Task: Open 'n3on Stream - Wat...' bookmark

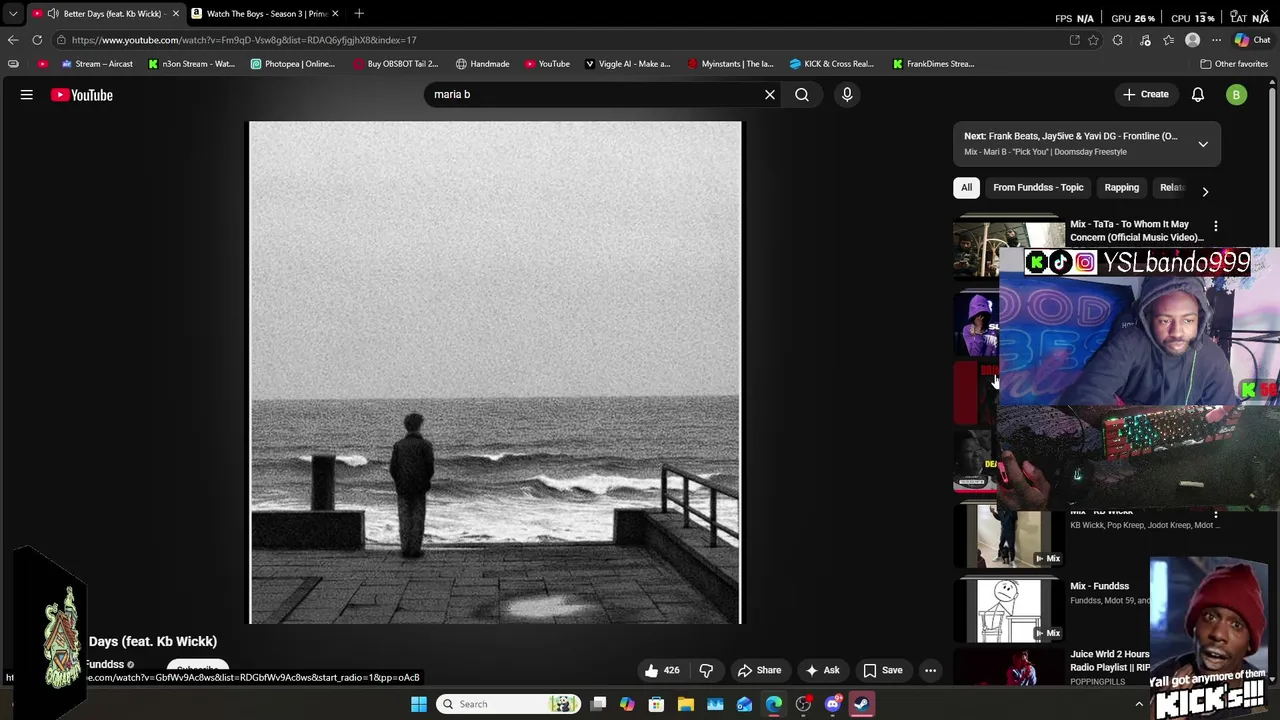Action: pyautogui.click(x=191, y=64)
